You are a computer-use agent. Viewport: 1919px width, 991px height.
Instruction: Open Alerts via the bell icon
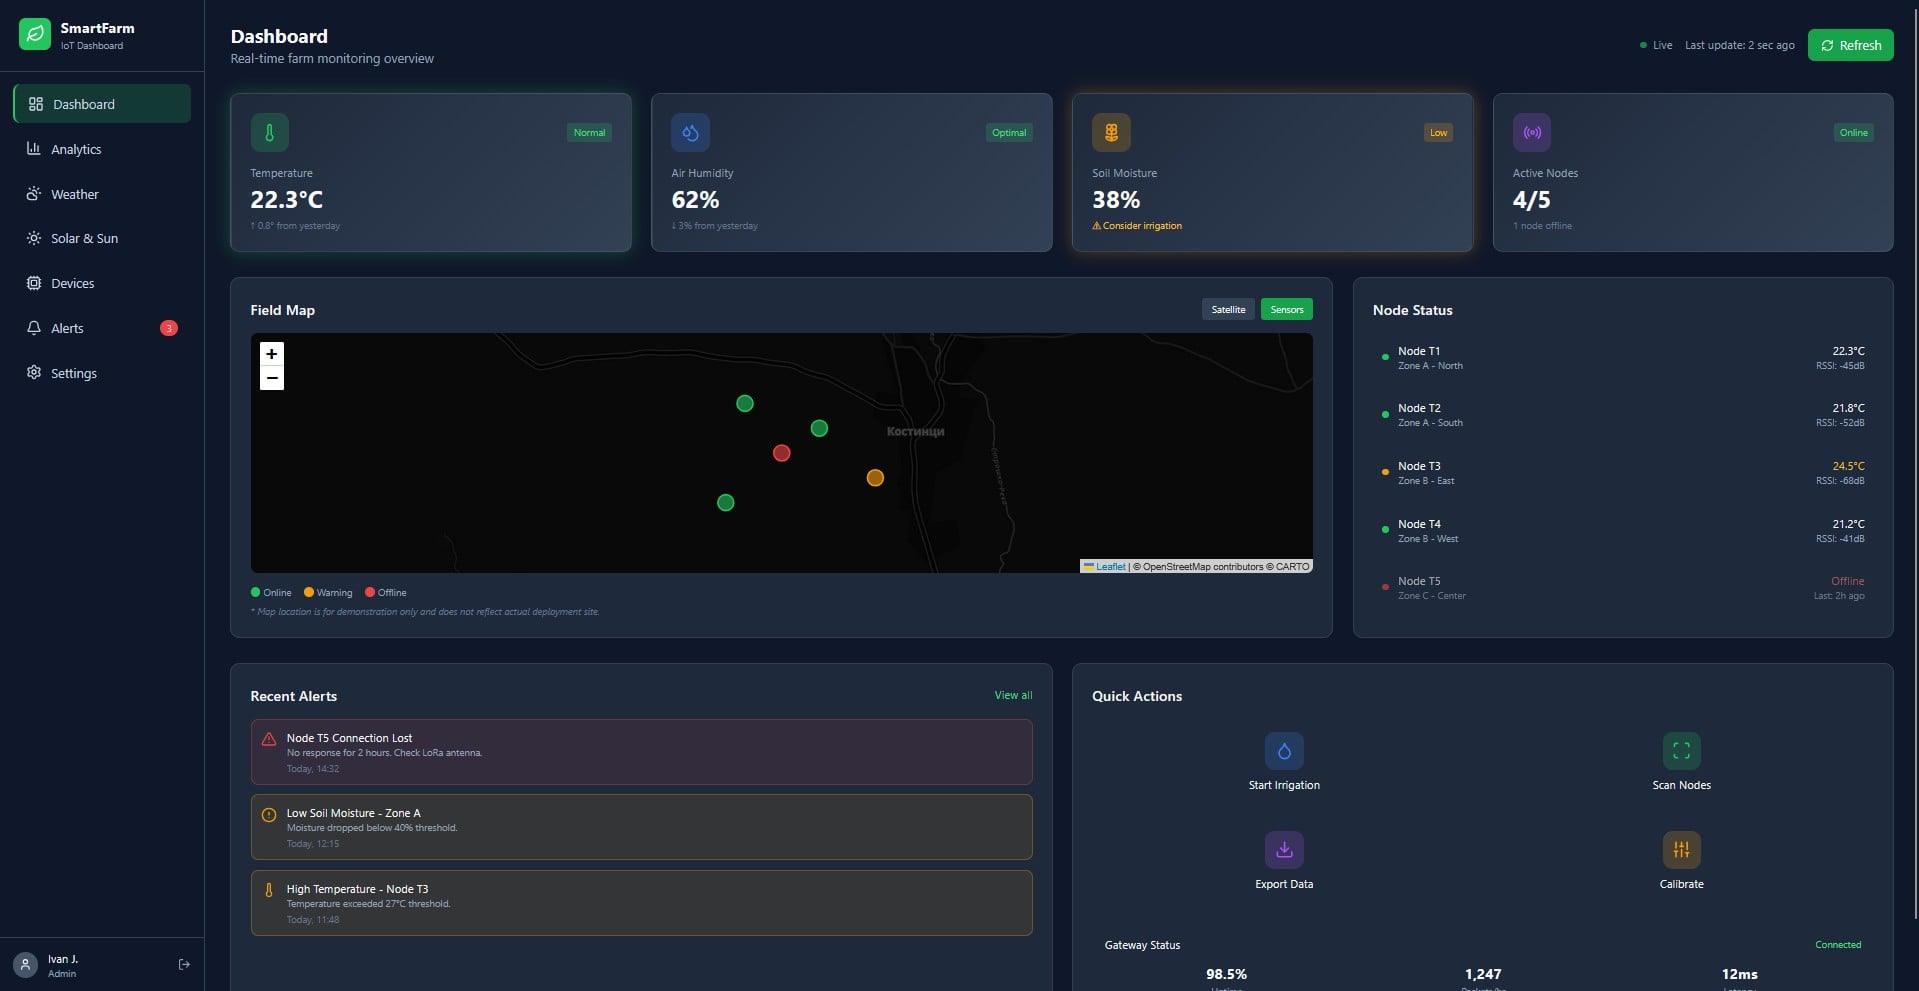coord(34,328)
